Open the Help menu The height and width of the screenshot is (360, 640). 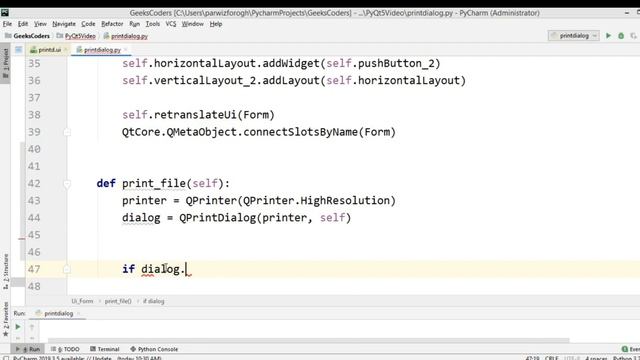pos(216,24)
